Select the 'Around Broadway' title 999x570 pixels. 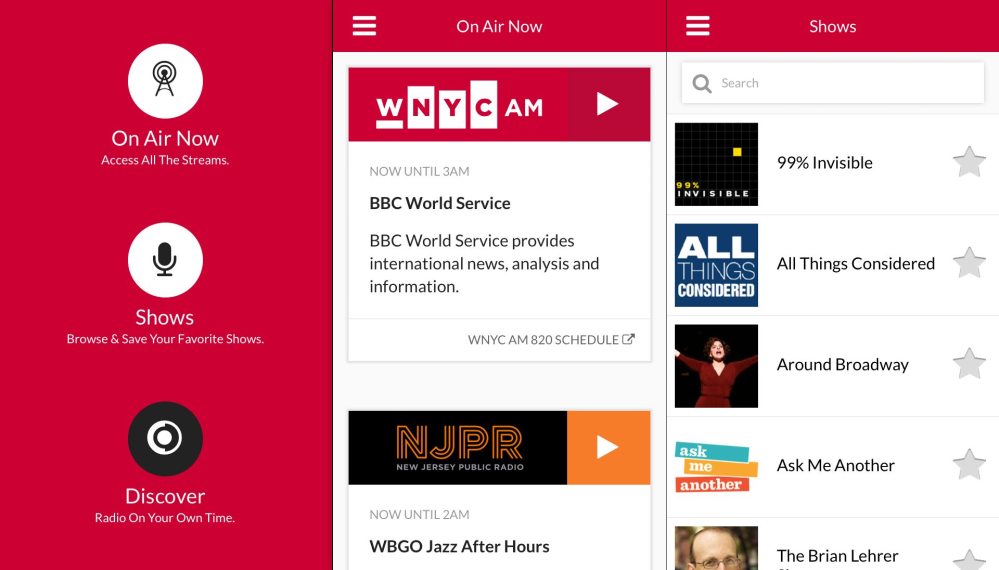[x=842, y=365]
